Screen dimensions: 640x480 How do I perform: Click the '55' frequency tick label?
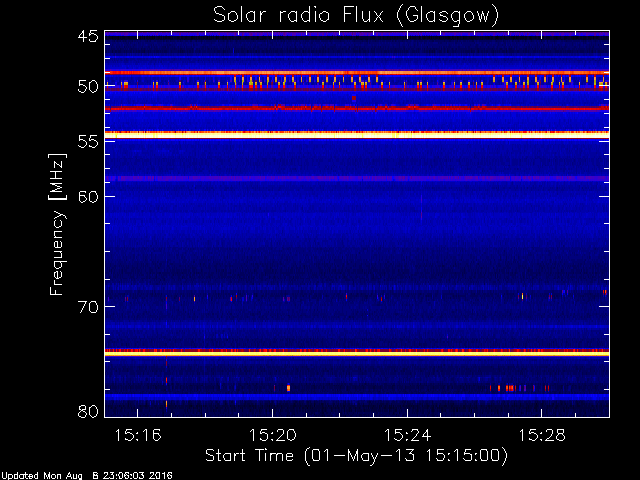(x=88, y=142)
